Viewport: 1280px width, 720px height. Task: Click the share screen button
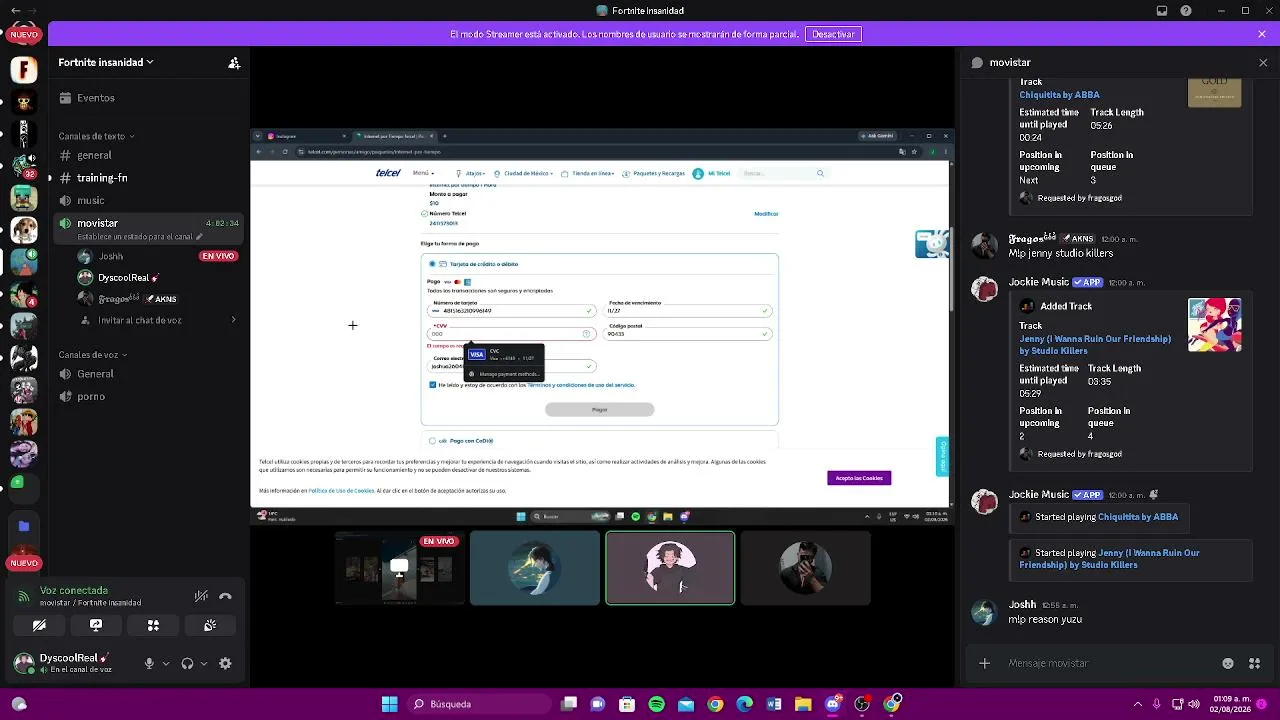[x=96, y=625]
